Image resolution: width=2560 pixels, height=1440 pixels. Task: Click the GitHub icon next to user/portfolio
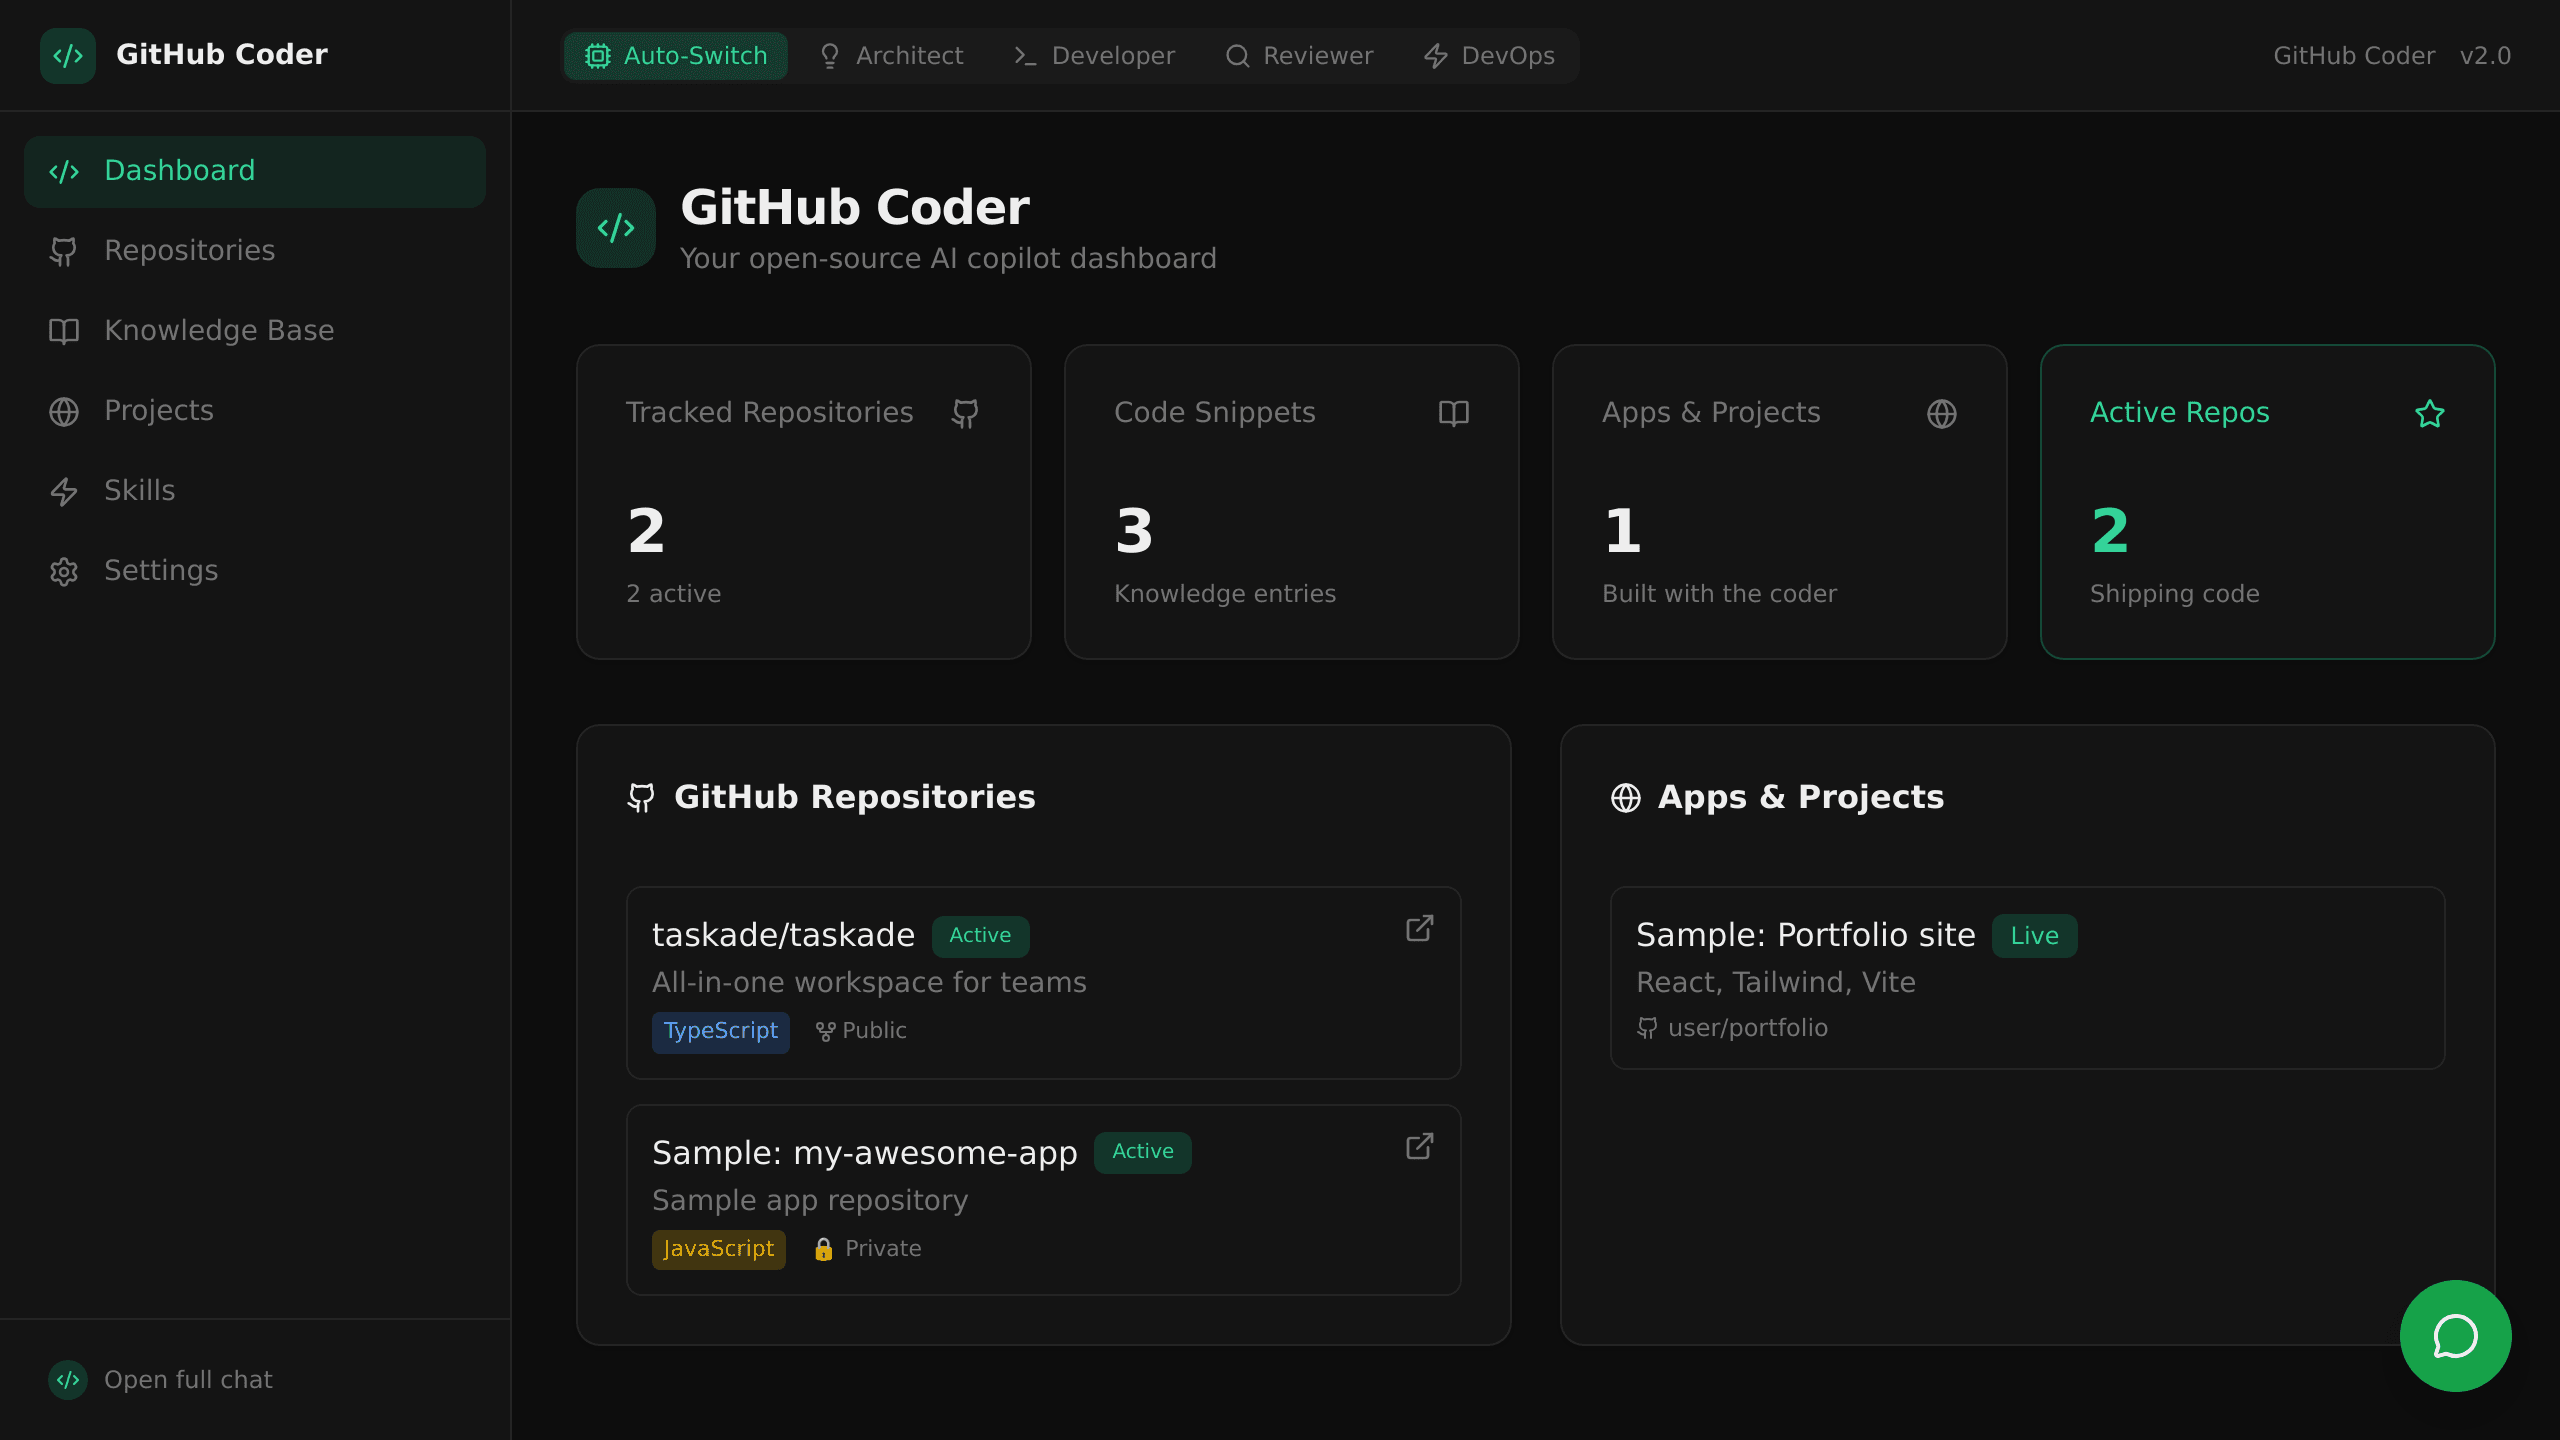[1647, 1028]
